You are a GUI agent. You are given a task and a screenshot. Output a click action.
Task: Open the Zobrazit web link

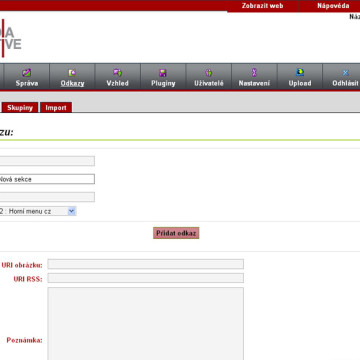tap(262, 6)
